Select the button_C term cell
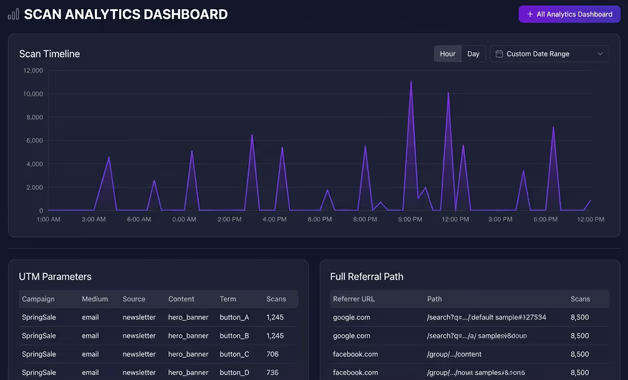 point(234,354)
